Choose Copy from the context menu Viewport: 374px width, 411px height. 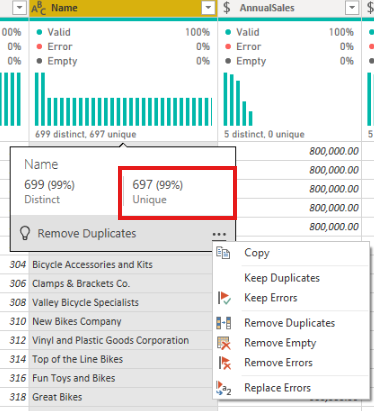291,253
